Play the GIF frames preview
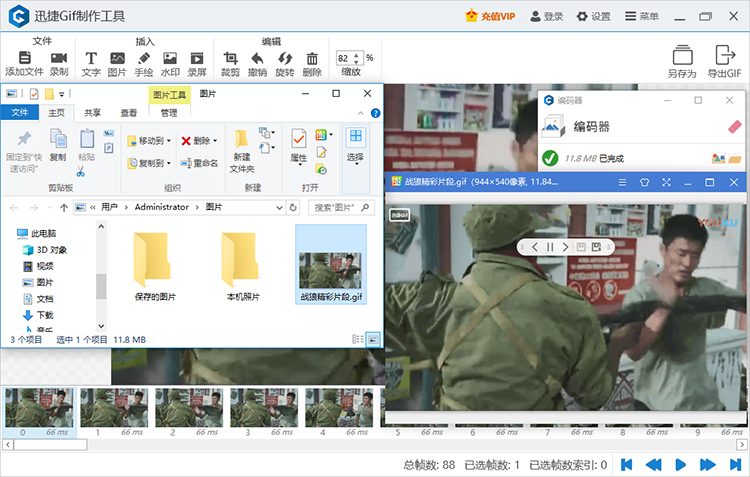750x477 pixels. pos(680,465)
